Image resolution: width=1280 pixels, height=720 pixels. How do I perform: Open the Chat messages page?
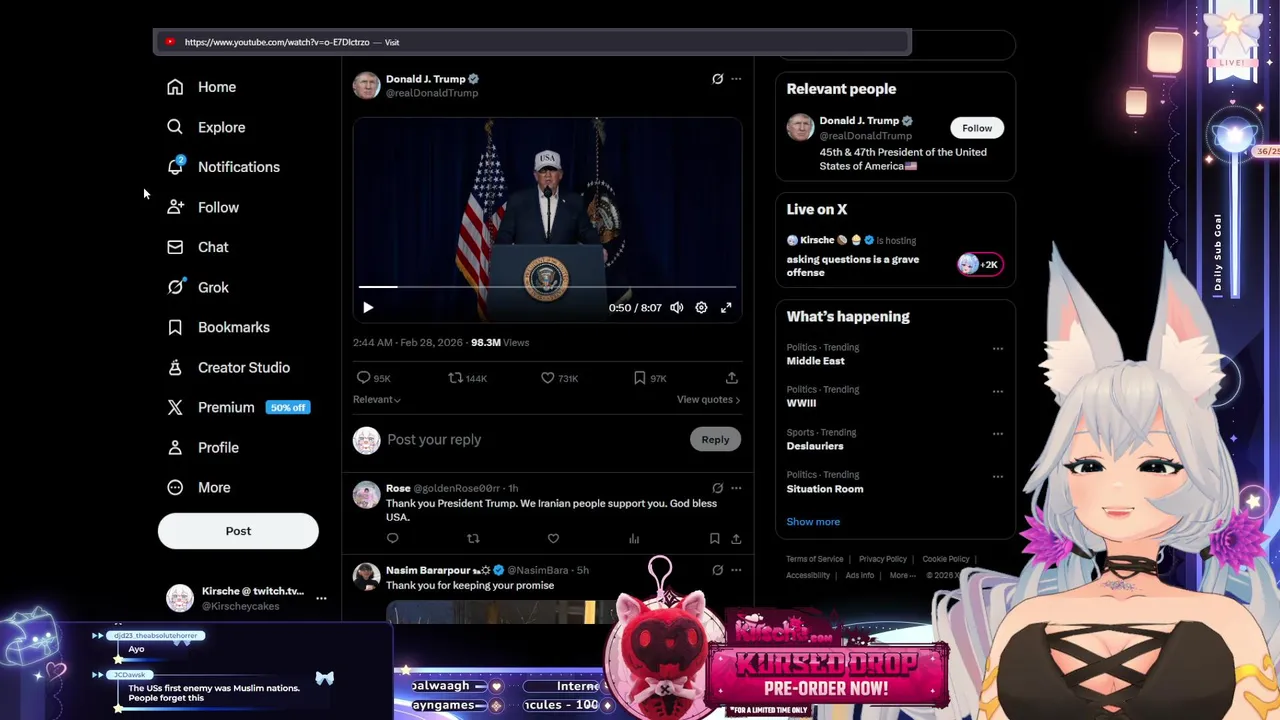pyautogui.click(x=198, y=247)
